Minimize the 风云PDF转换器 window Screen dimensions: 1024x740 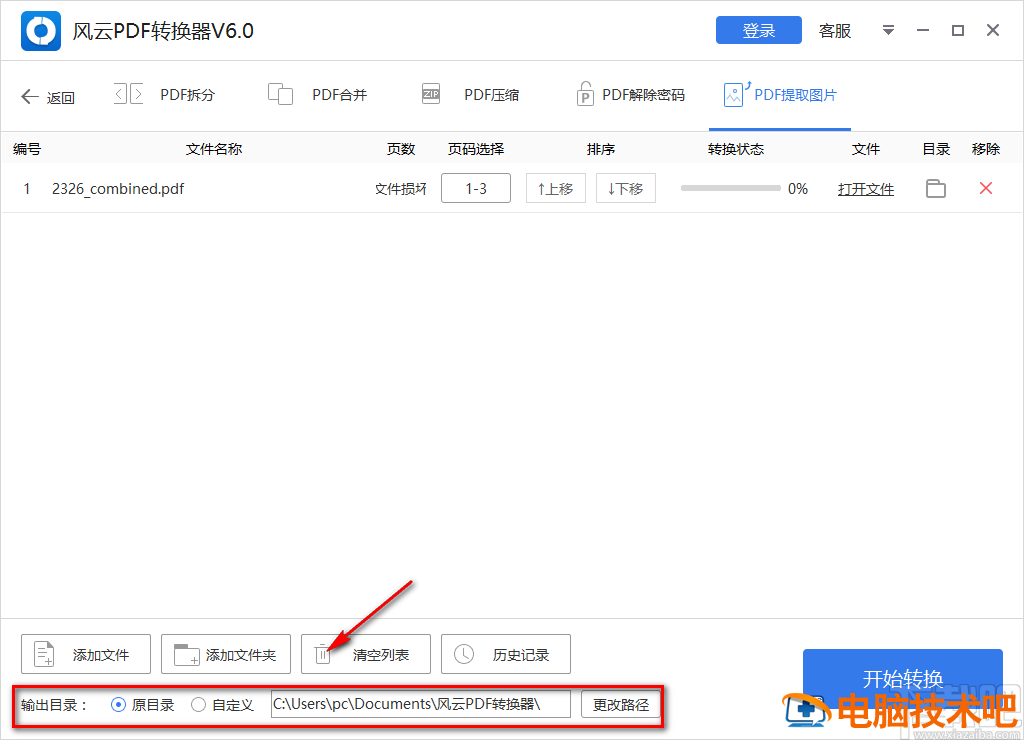(923, 30)
